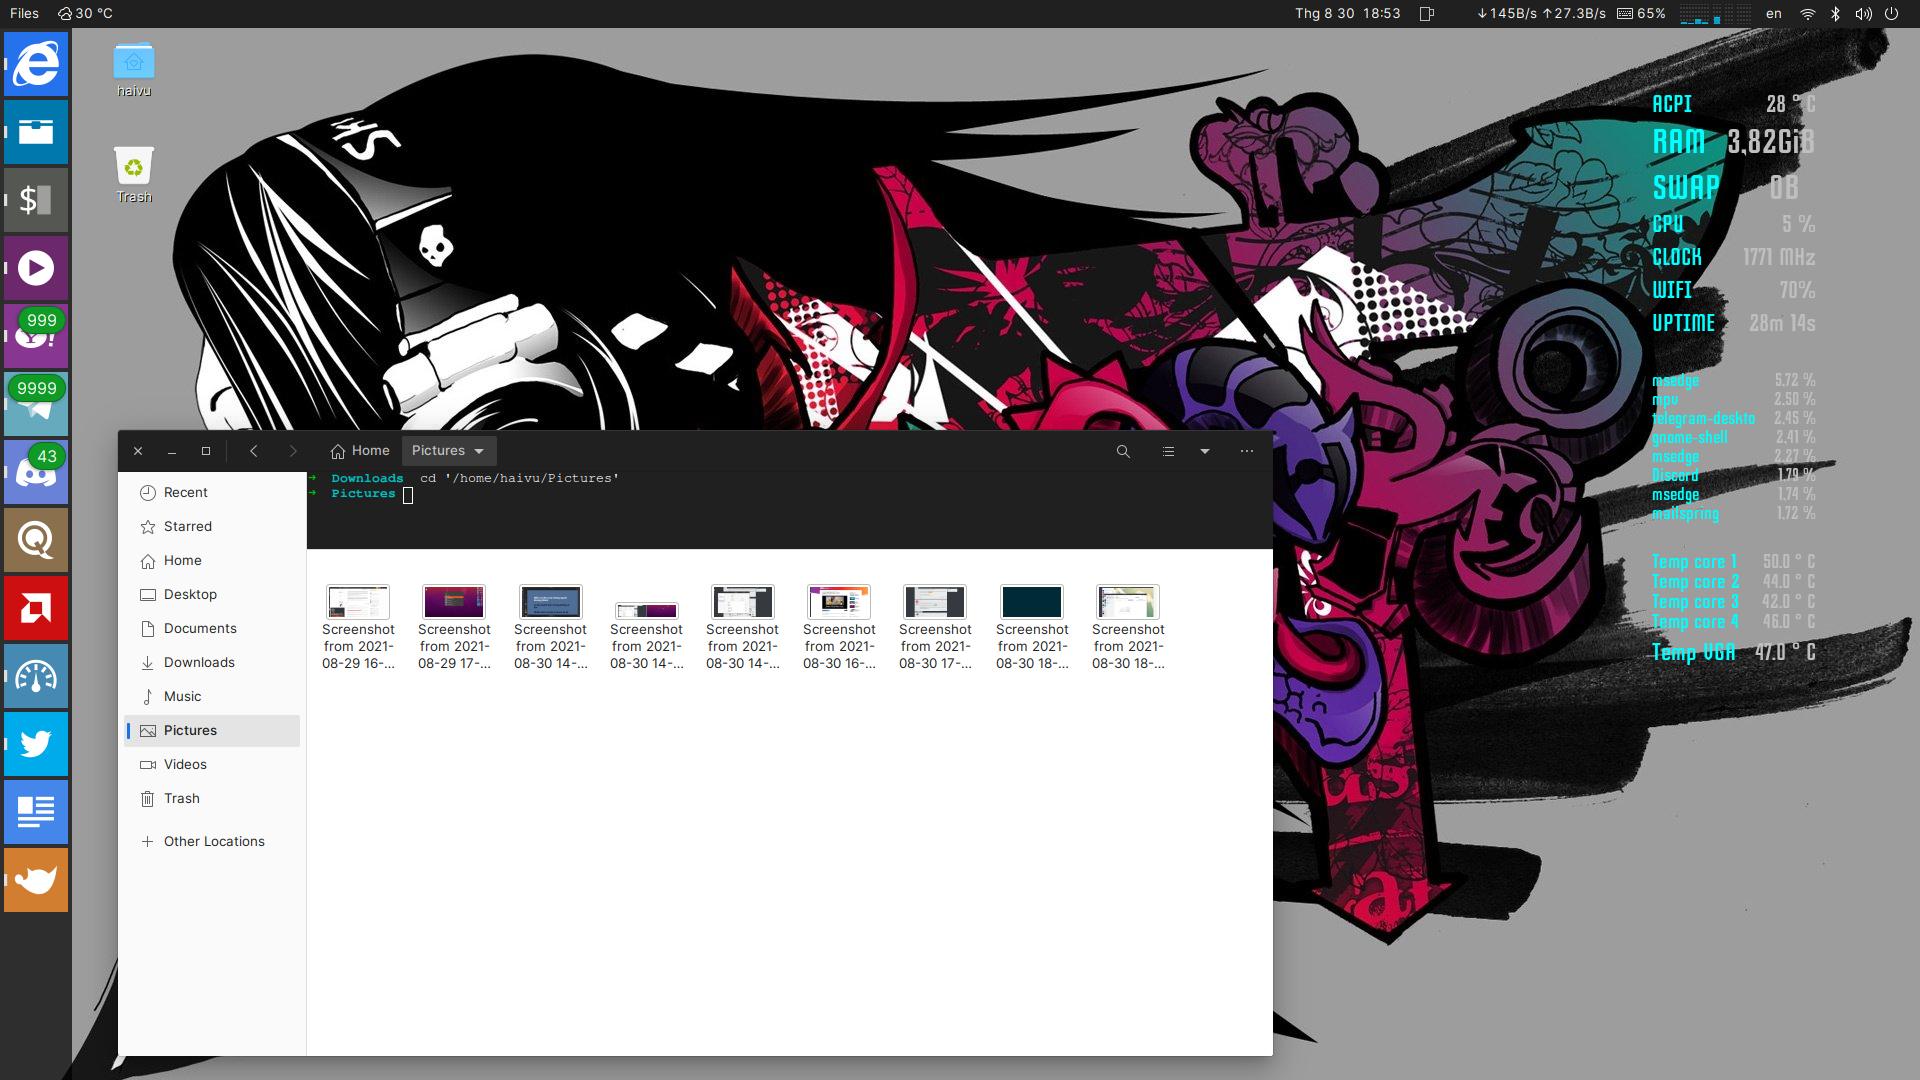Select the solid dark teal screenshot thumbnail
Screen dimensions: 1920x1080
[1032, 602]
